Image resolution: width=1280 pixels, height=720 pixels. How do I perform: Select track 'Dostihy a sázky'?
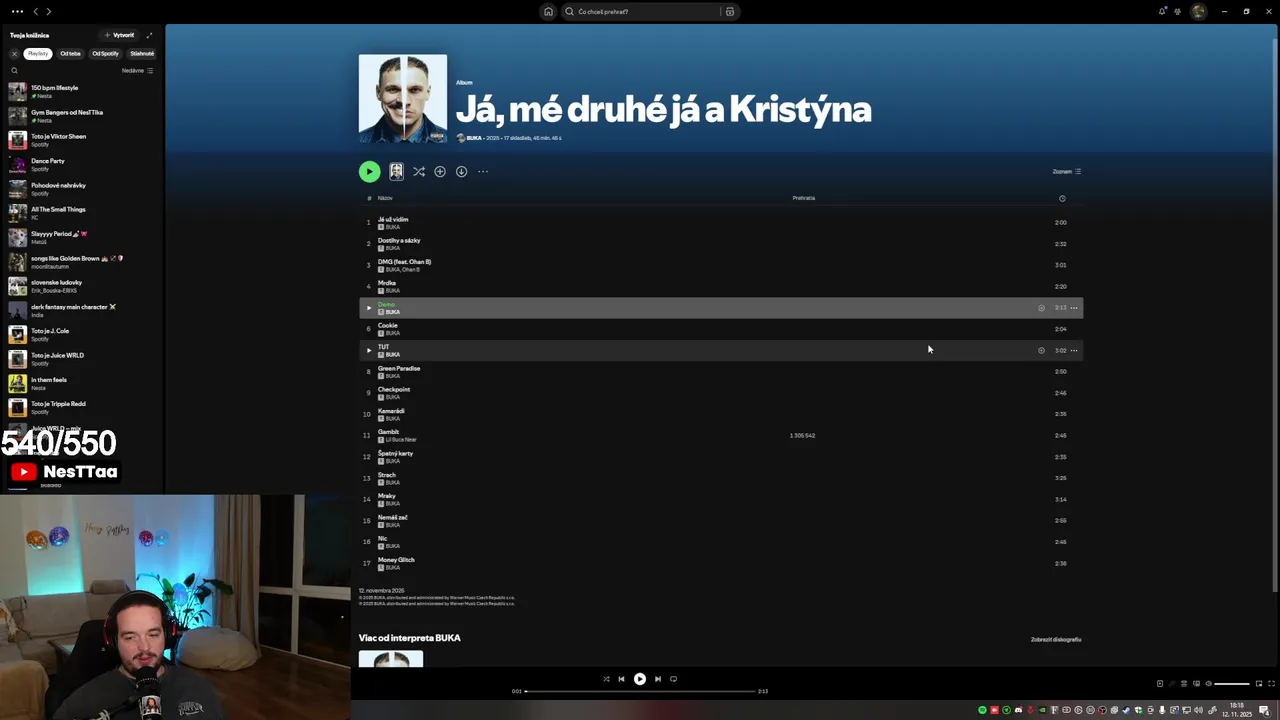[721, 244]
